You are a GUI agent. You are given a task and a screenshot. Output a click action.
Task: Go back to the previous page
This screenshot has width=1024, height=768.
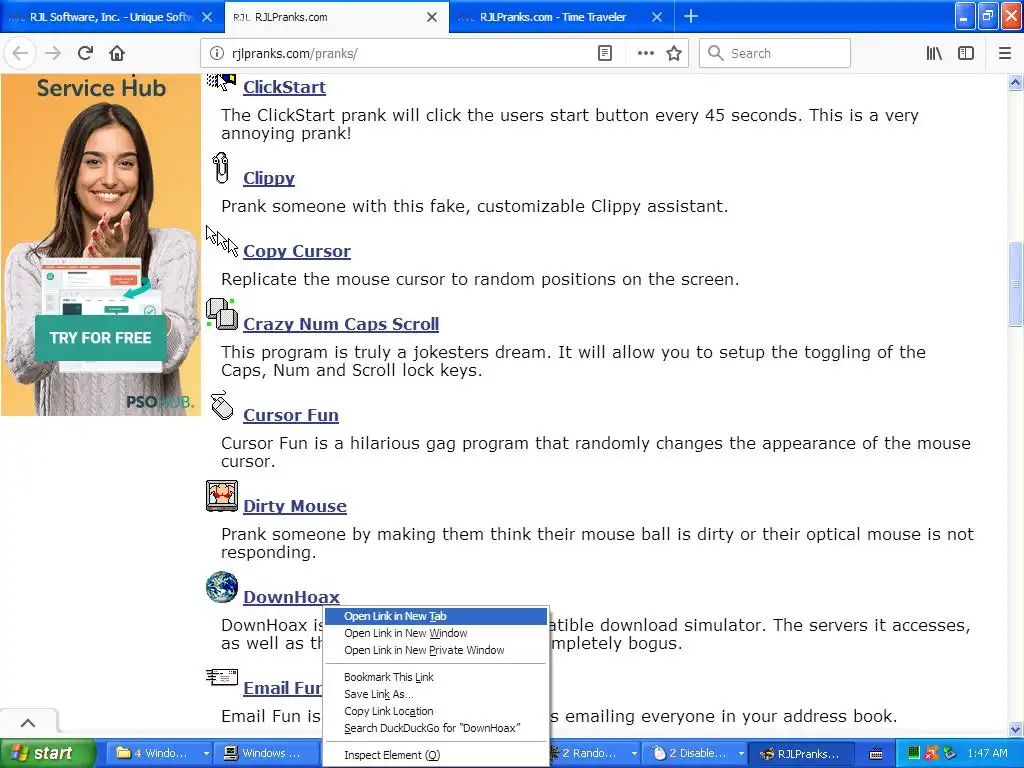(x=20, y=54)
